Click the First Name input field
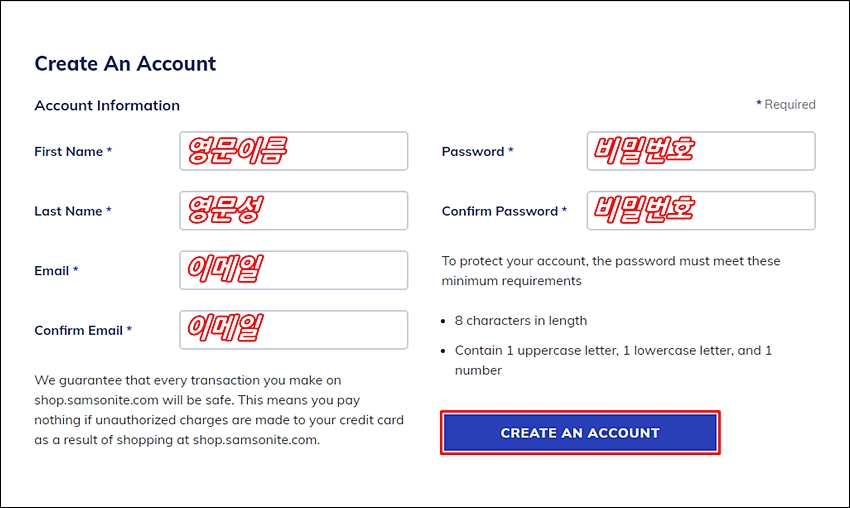The height and width of the screenshot is (508, 850). coord(293,151)
